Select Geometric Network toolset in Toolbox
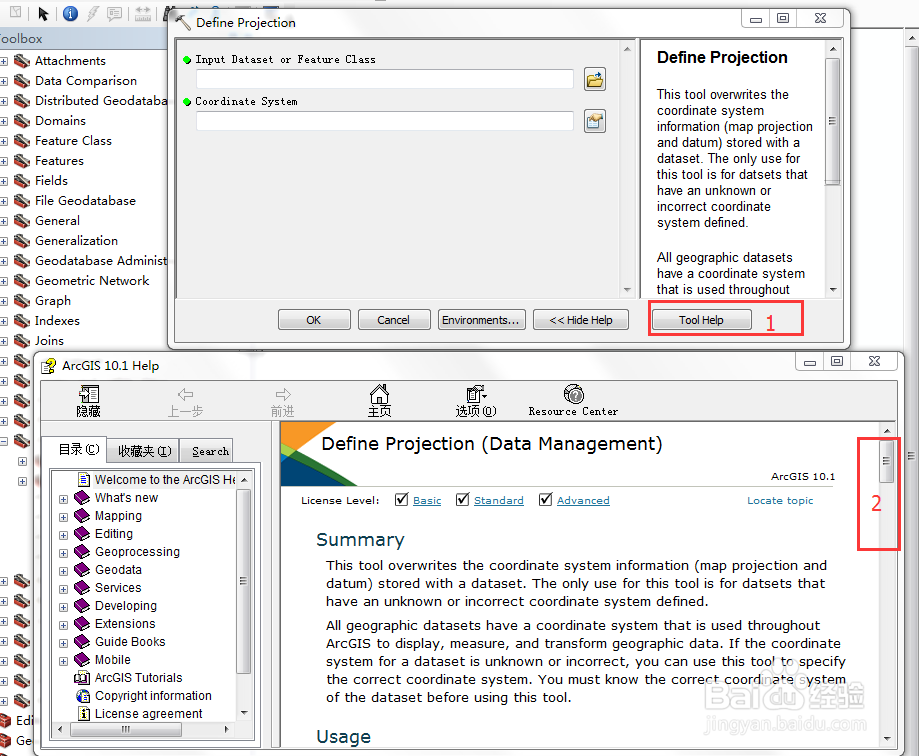This screenshot has width=919, height=756. [92, 281]
